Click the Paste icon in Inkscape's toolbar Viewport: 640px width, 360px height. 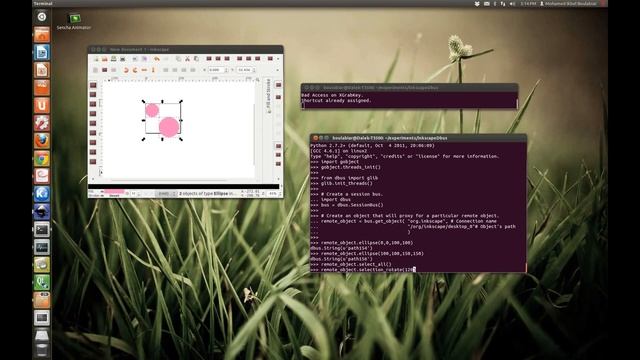196,59
